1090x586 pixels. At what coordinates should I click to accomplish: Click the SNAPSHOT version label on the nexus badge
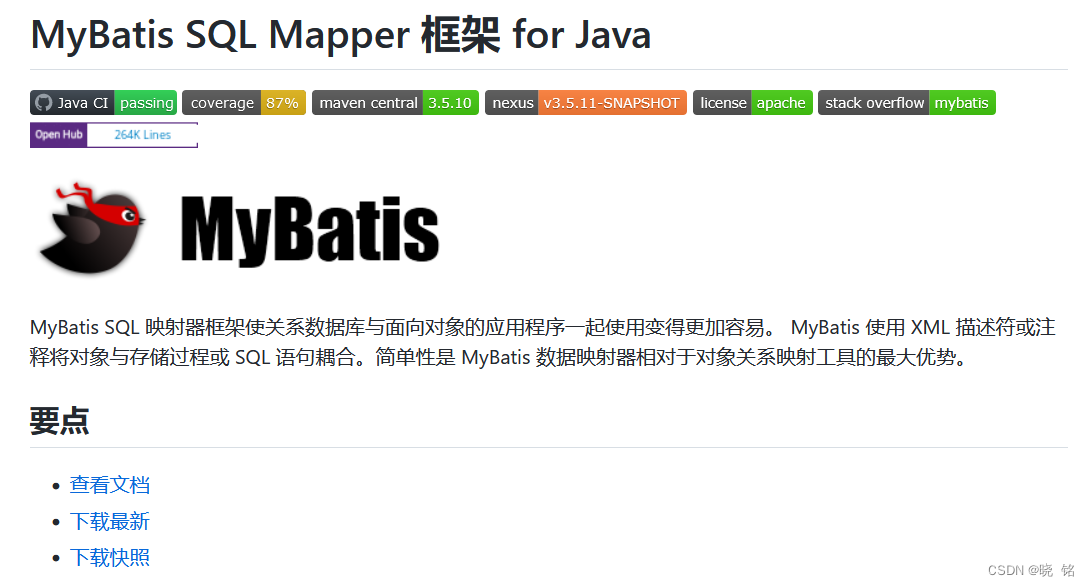click(613, 102)
